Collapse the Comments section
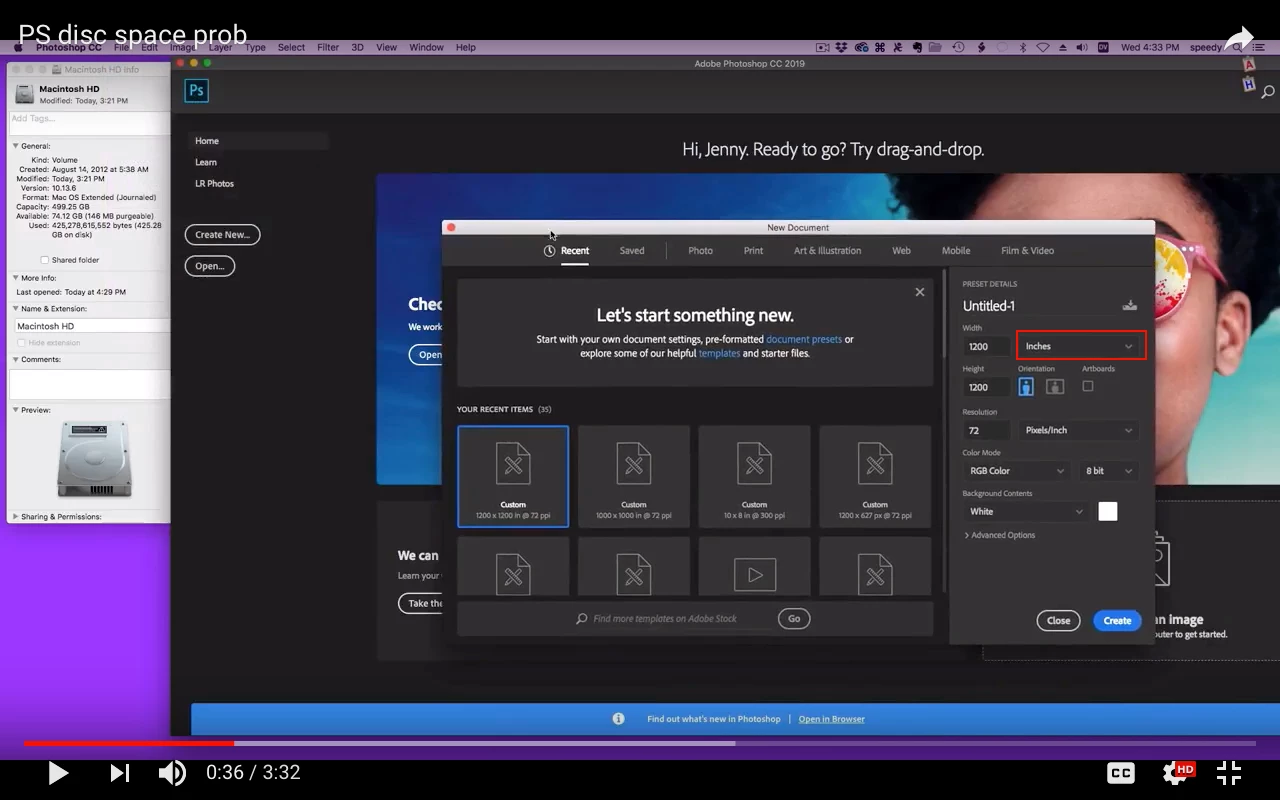The width and height of the screenshot is (1280, 800). coord(16,359)
